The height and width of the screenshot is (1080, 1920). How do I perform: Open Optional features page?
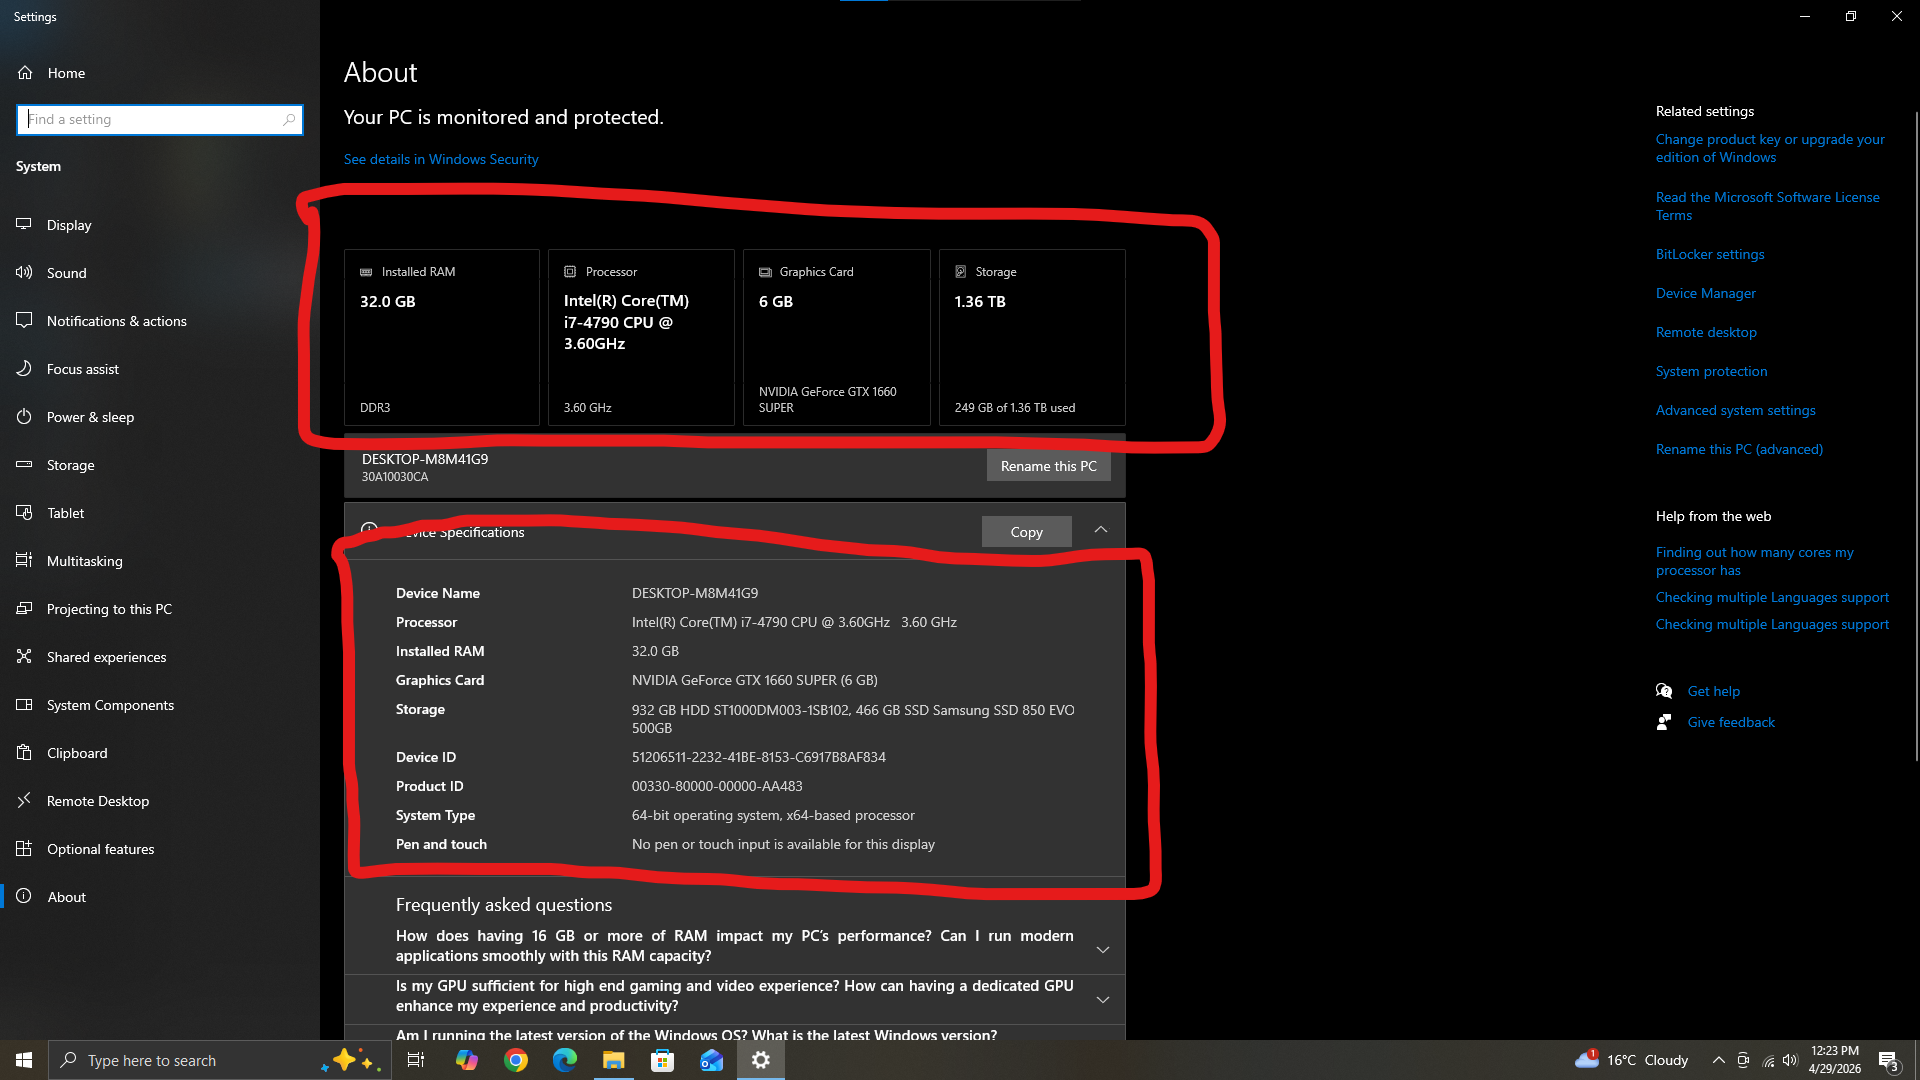[x=160, y=849]
